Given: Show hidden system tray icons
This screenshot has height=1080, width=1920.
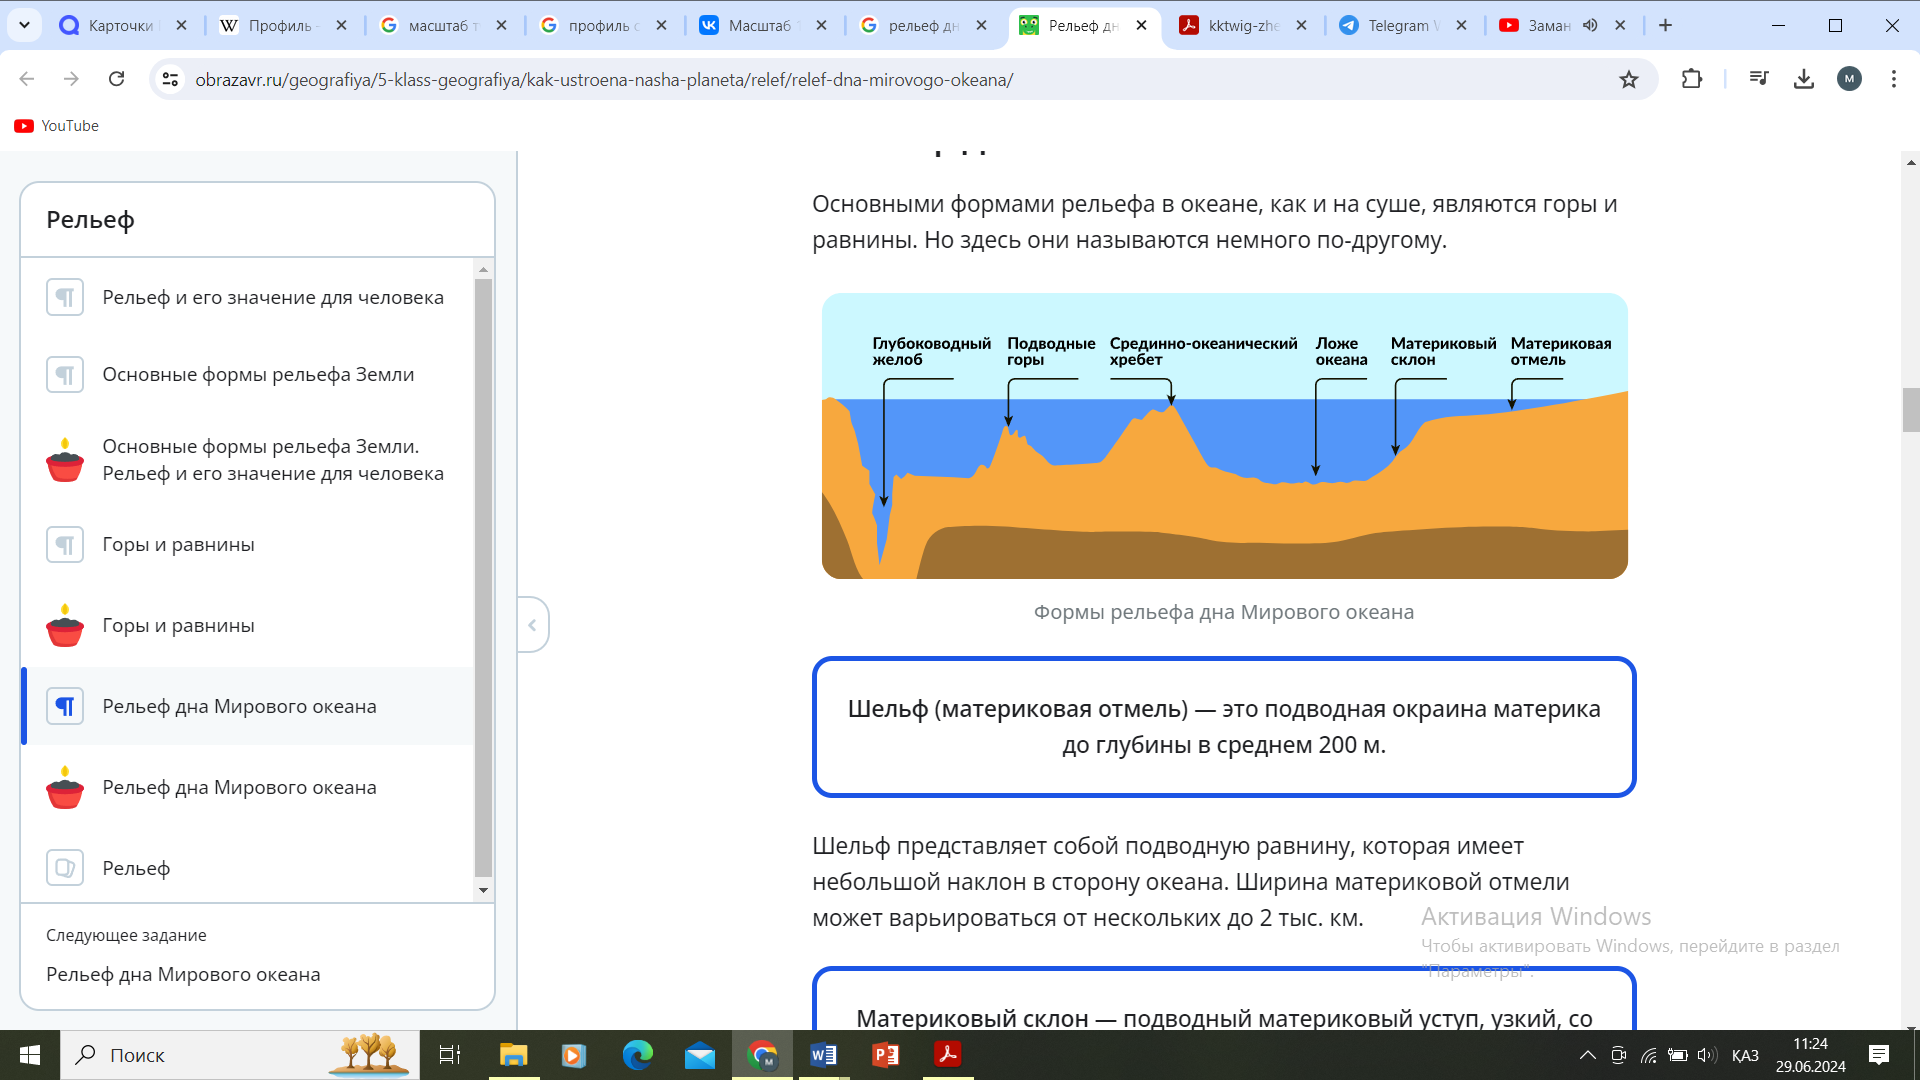Looking at the screenshot, I should click(1587, 1055).
